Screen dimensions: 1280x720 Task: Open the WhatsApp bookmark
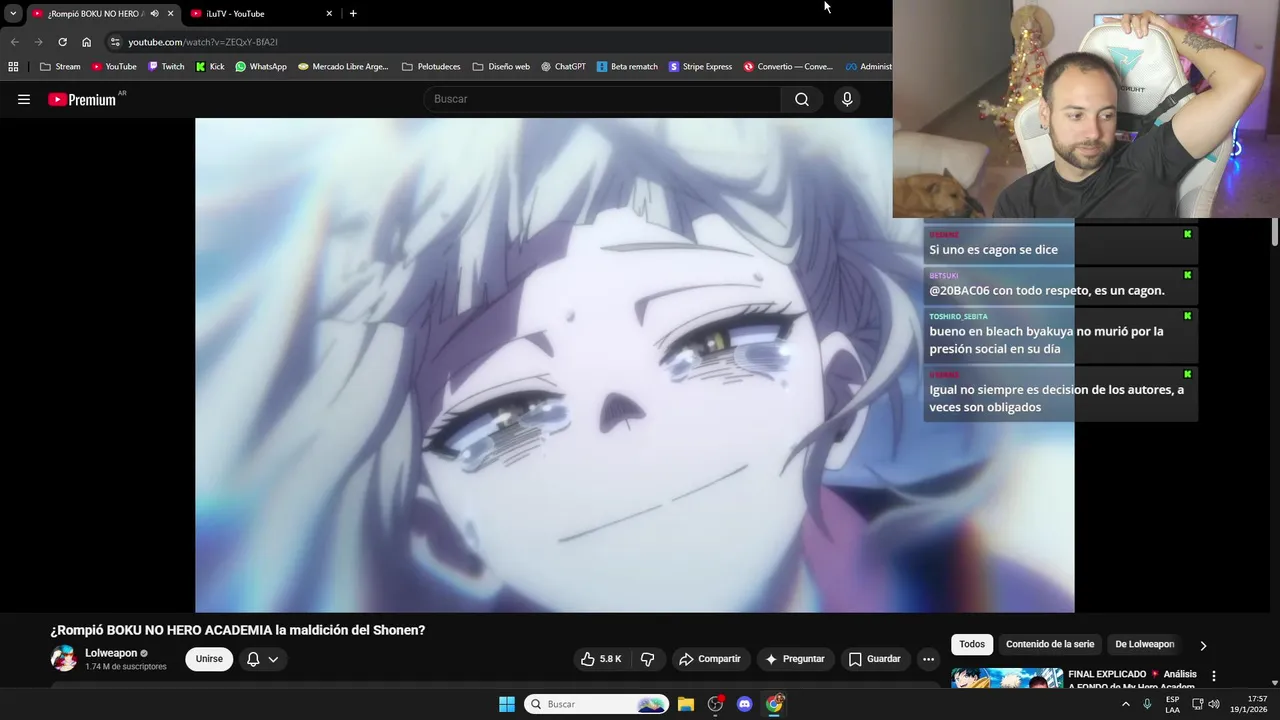coord(261,67)
